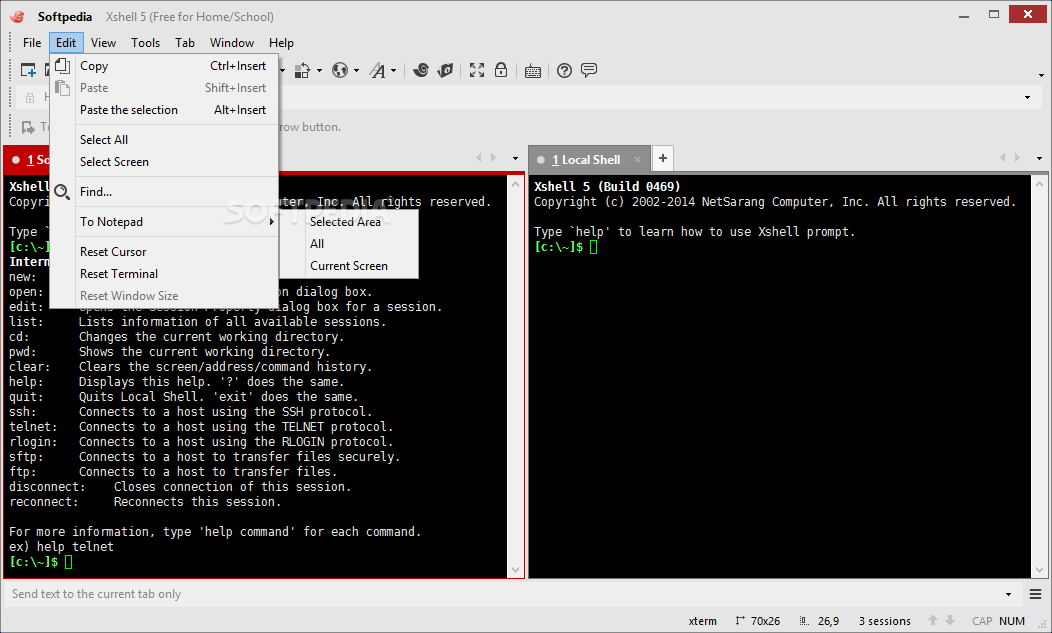
Task: Open the font dropdown arrow
Action: coord(394,70)
